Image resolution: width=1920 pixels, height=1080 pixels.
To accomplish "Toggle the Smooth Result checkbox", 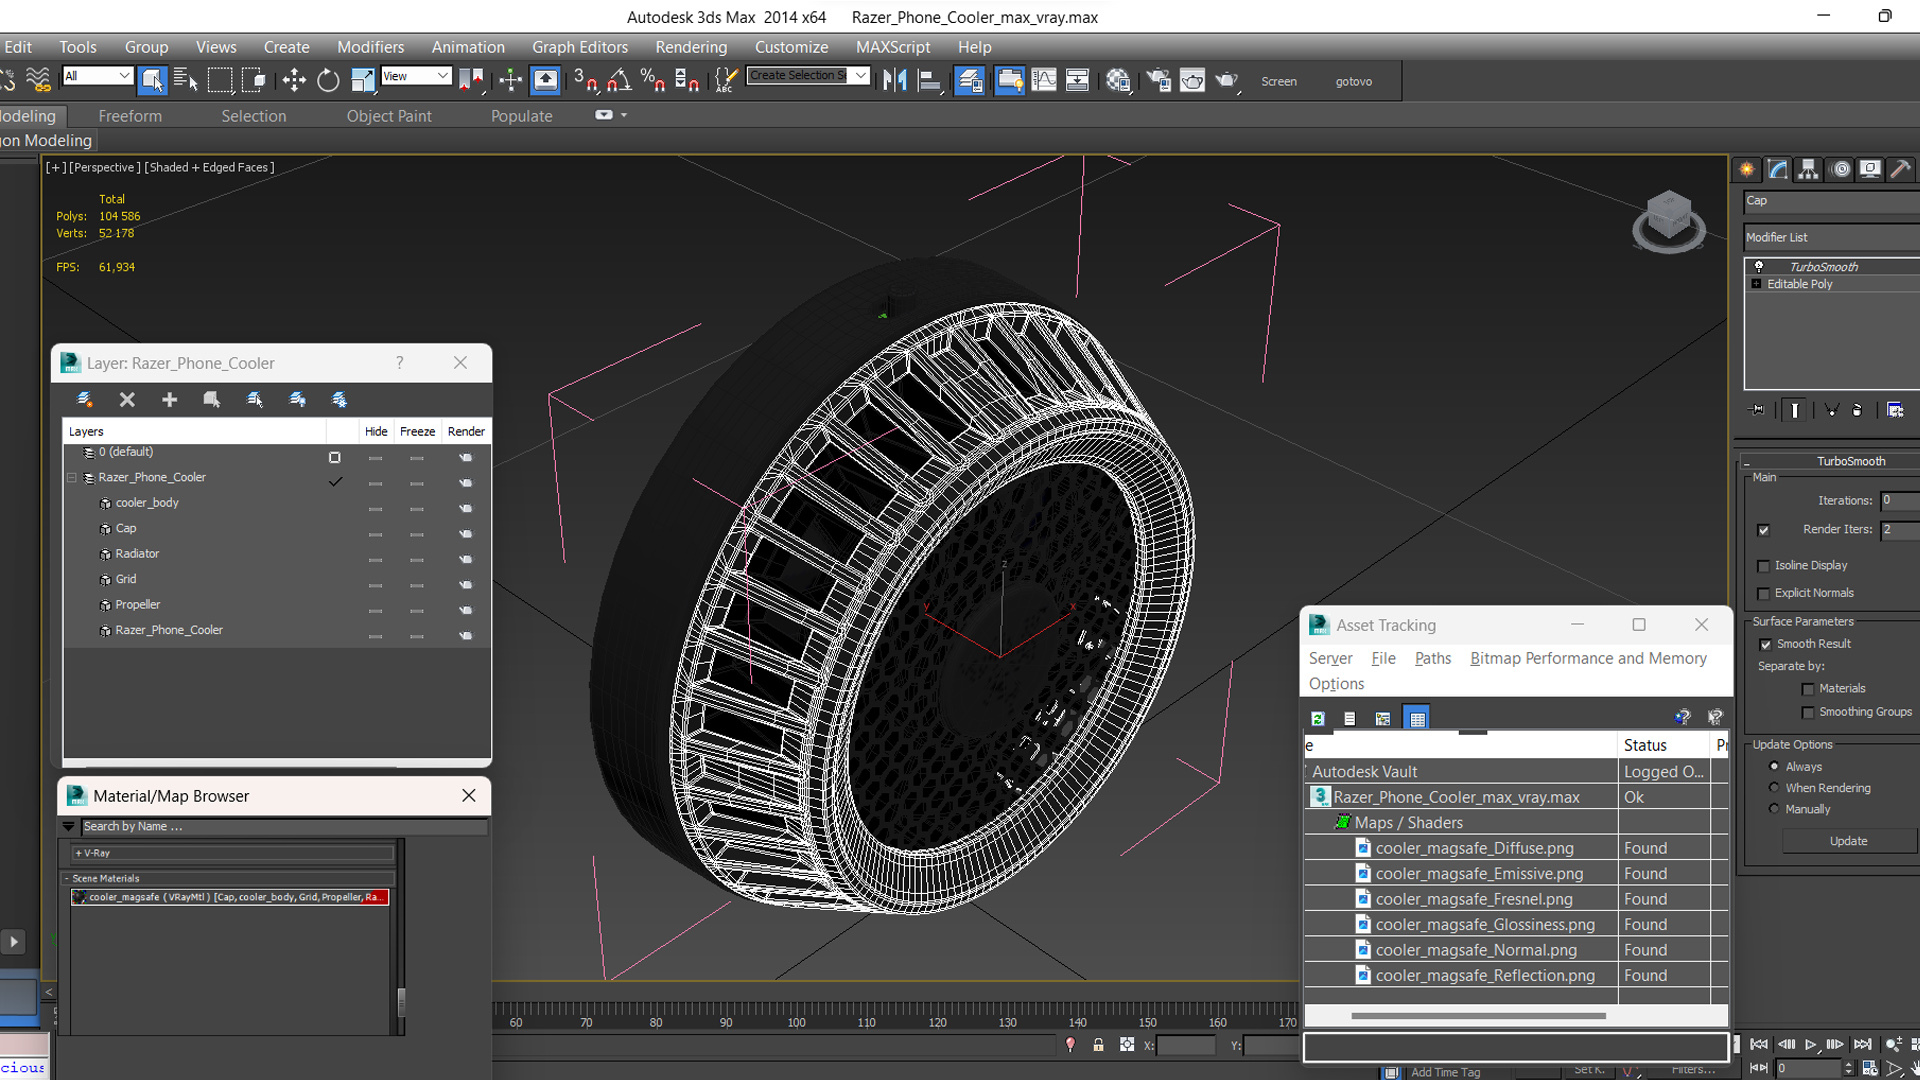I will click(x=1766, y=644).
